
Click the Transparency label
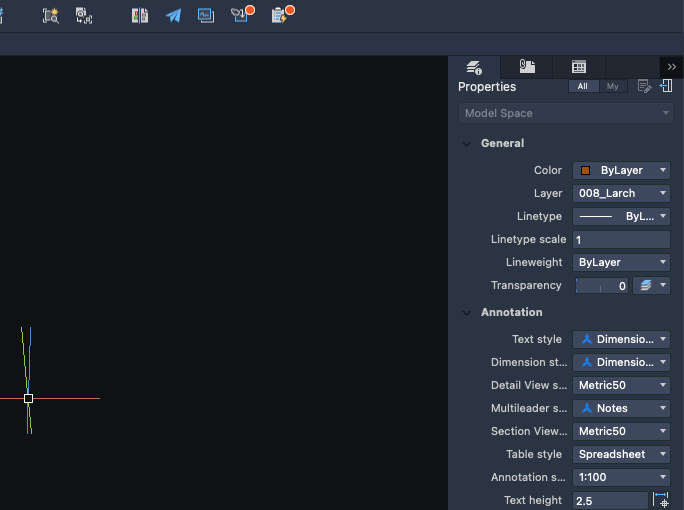(526, 285)
